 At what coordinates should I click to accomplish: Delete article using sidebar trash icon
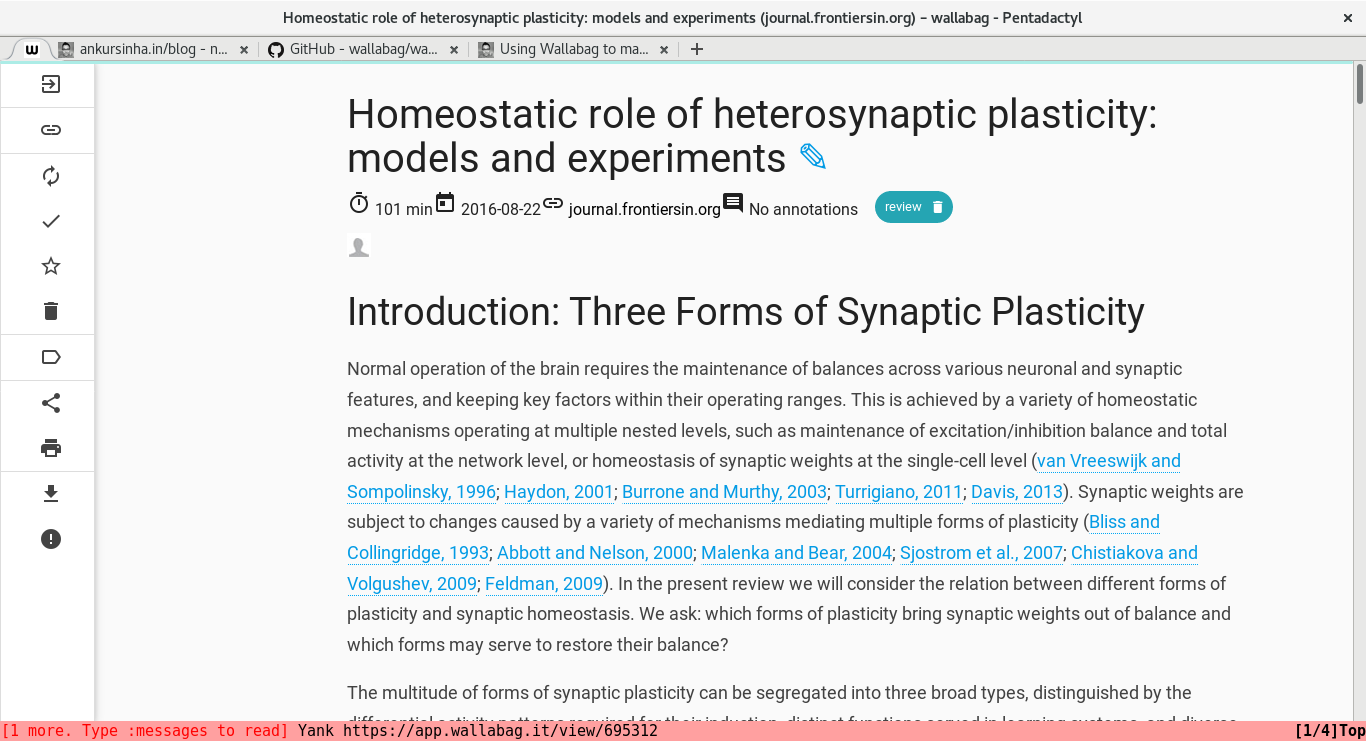51,311
